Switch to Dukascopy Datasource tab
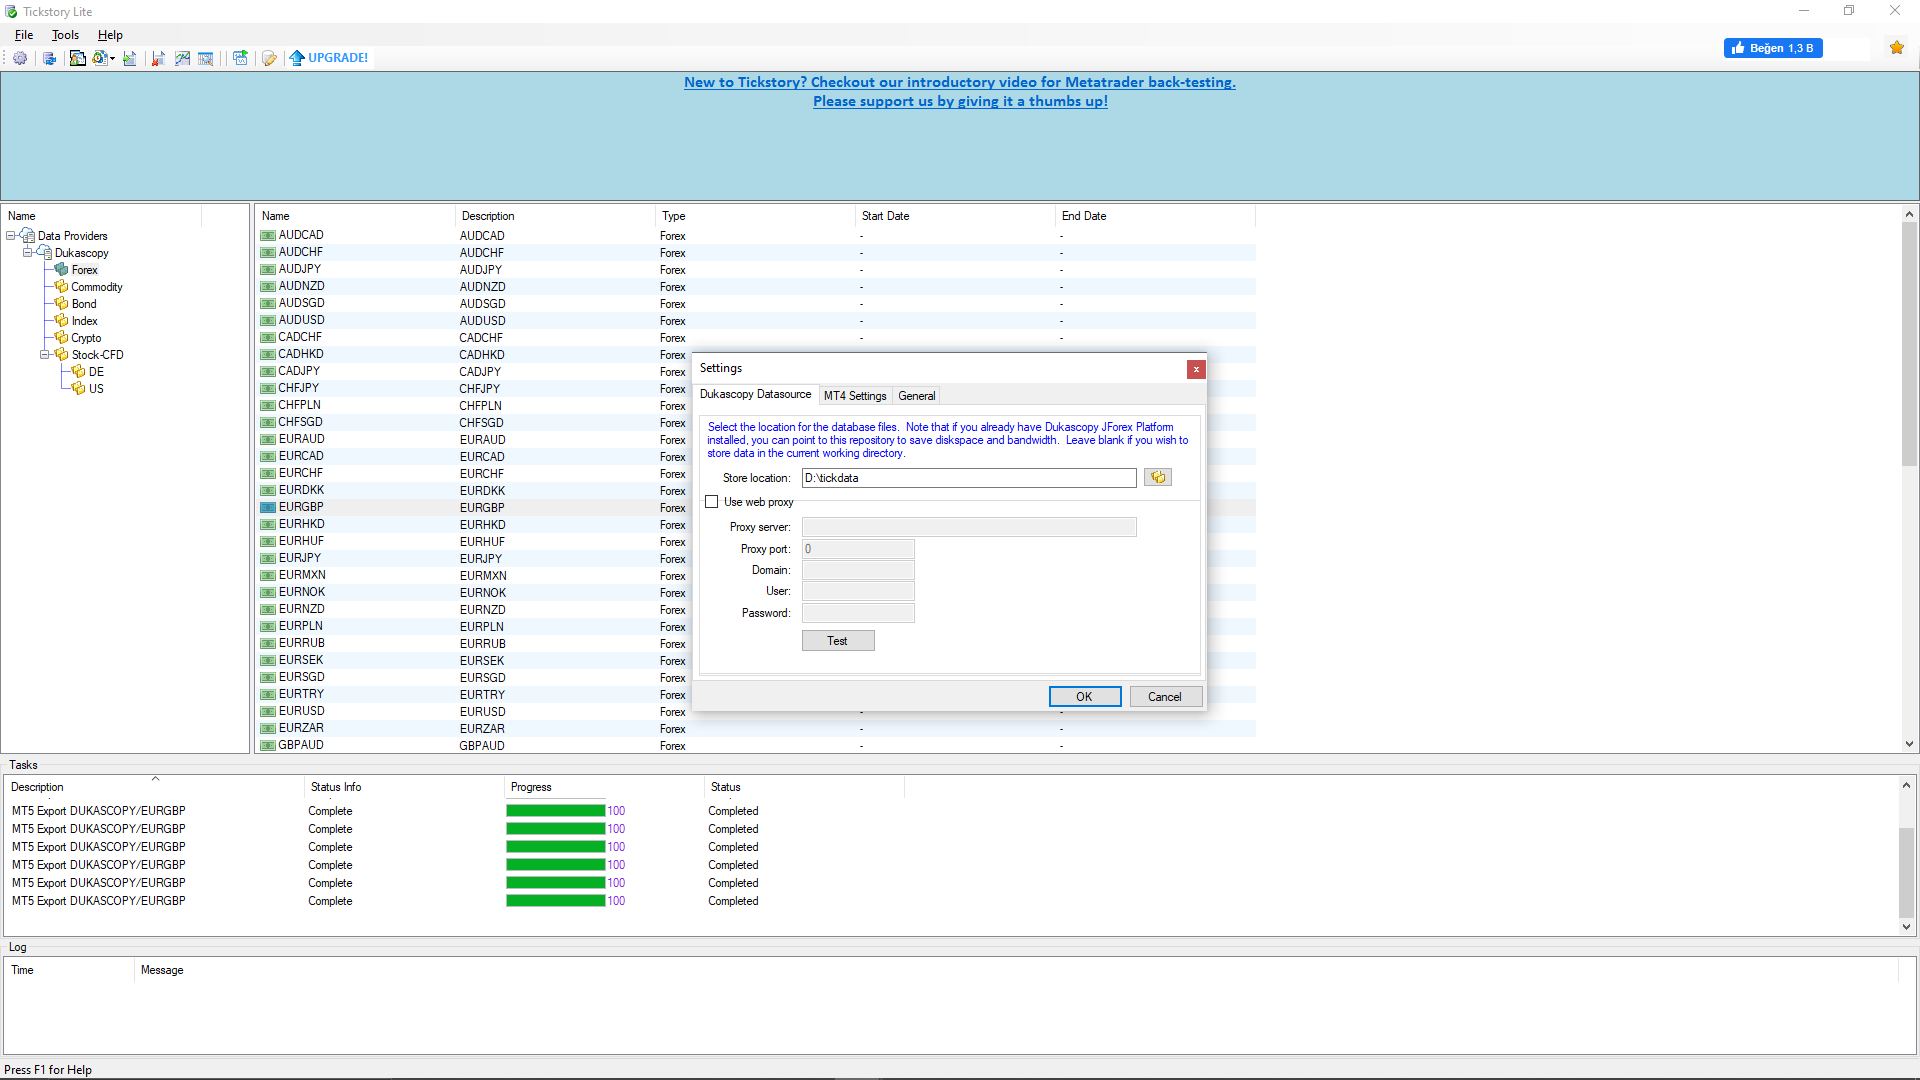The image size is (1920, 1080). (x=756, y=395)
